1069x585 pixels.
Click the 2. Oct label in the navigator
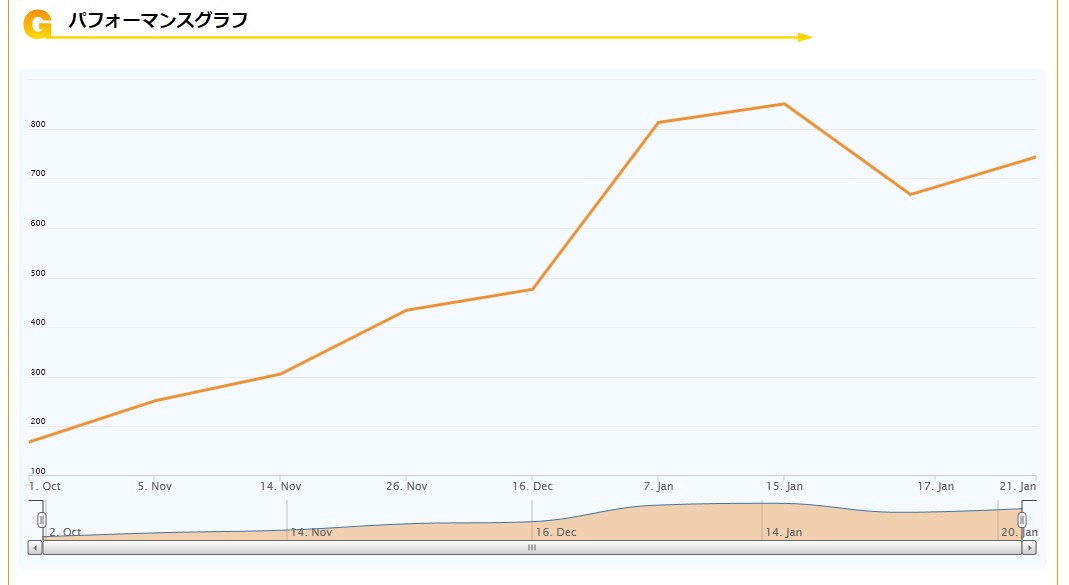click(65, 532)
